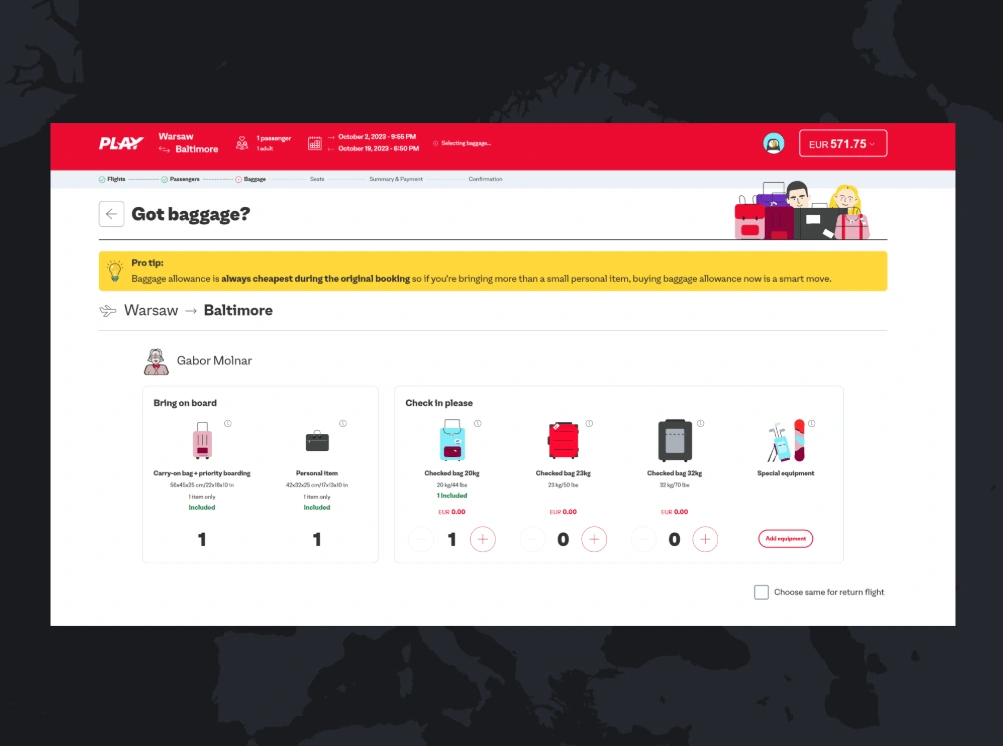
Task: Increase Checked bag 23kg quantity
Action: tap(594, 539)
